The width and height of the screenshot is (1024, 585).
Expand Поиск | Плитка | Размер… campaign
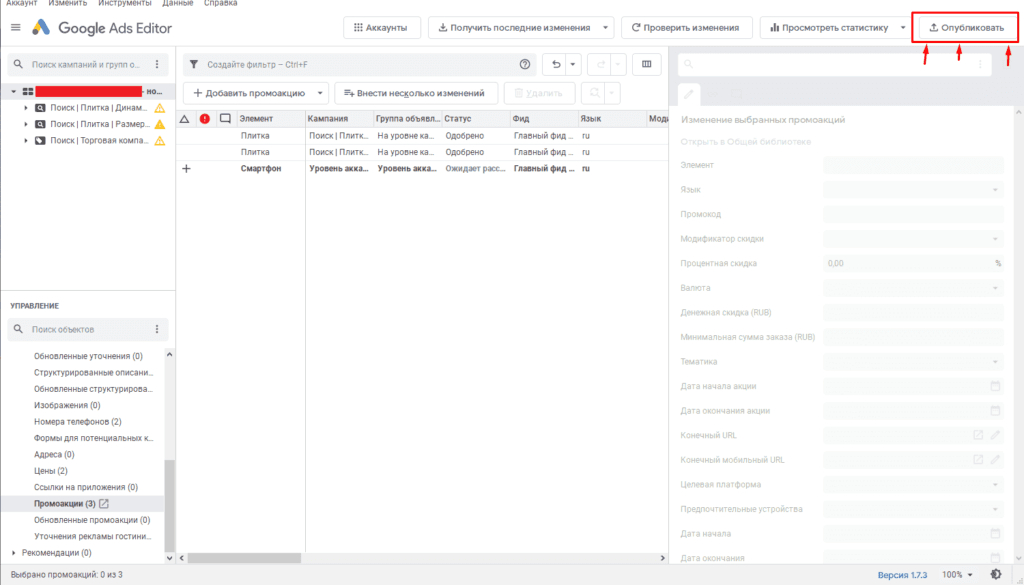click(x=25, y=124)
